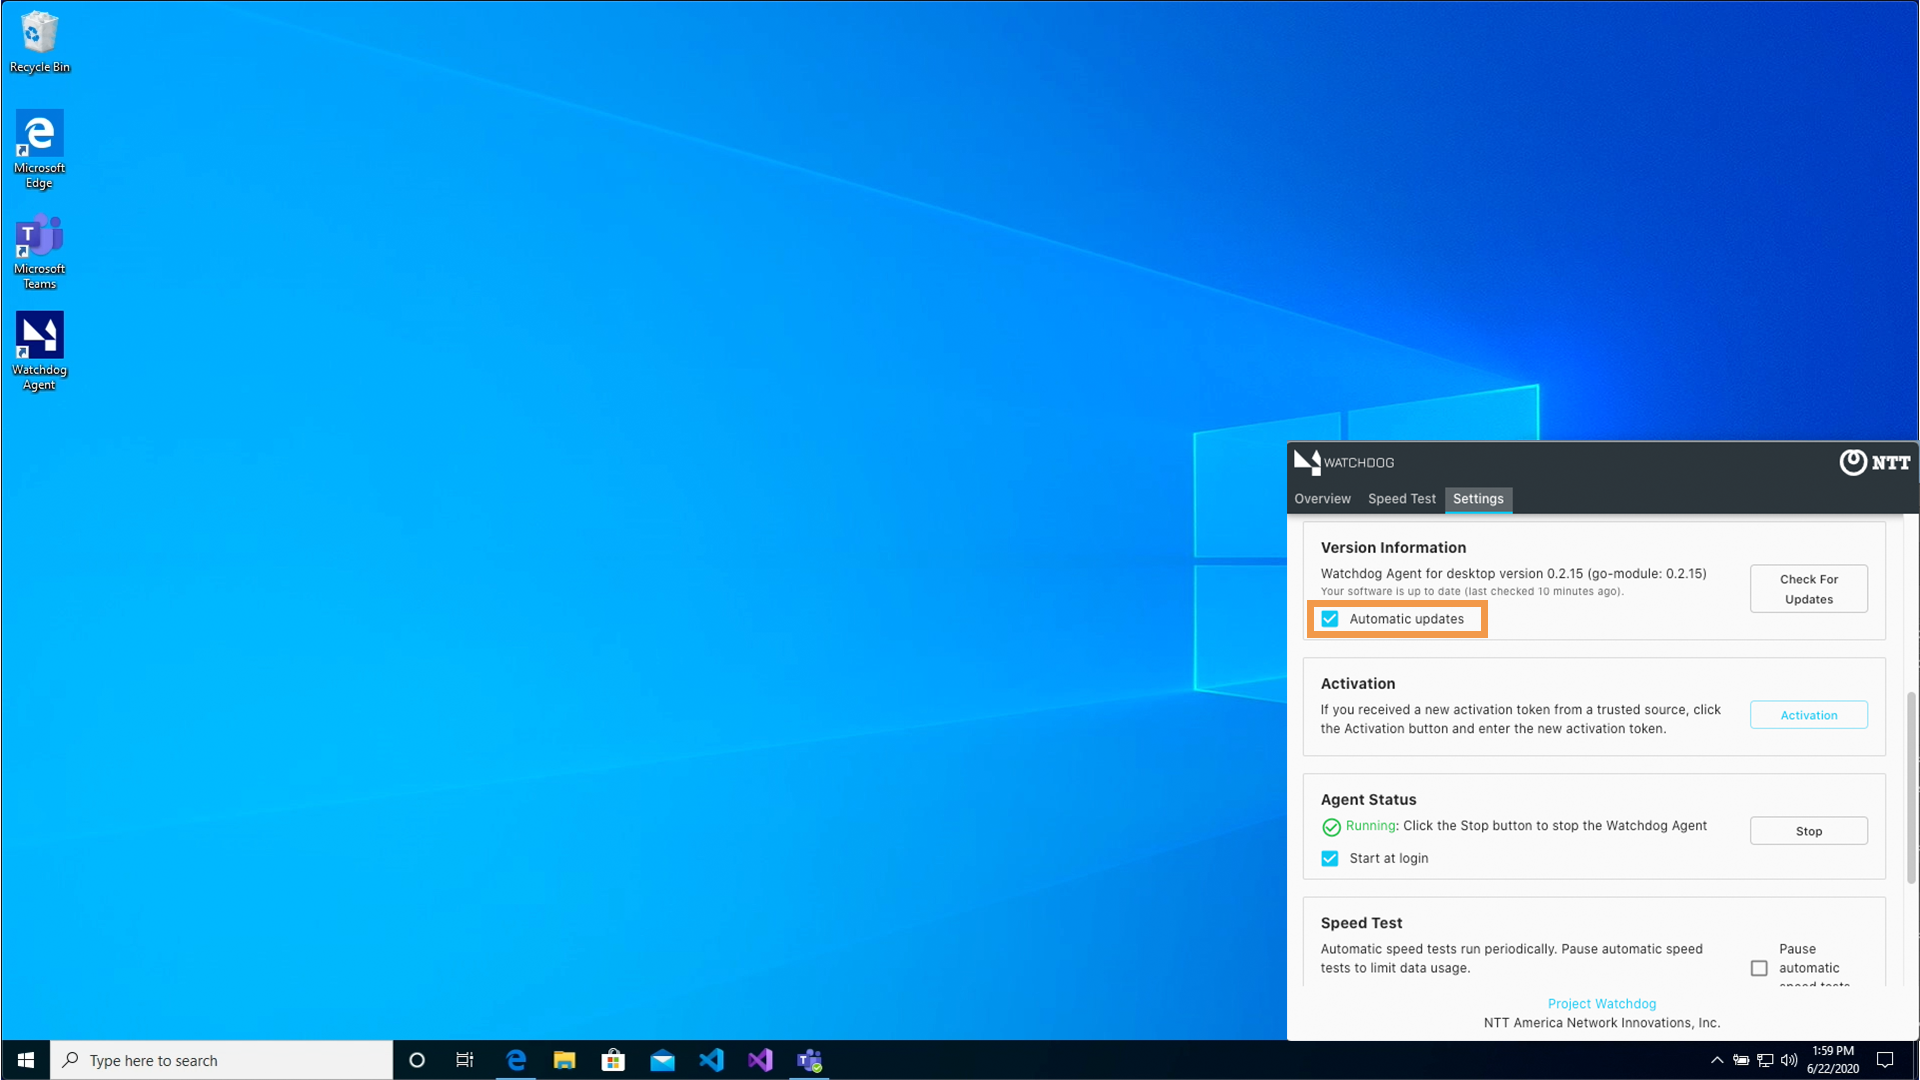Screen dimensions: 1920x1080
Task: Click the NTT logo in the Watchdog header
Action: click(1875, 462)
